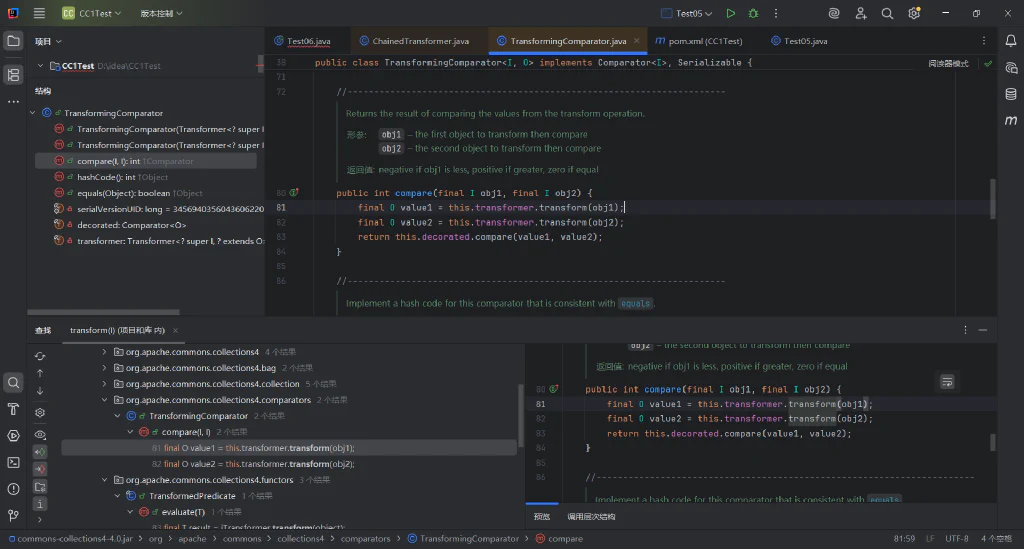Open the editor tabs options menu
The width and height of the screenshot is (1024, 549).
tap(984, 40)
